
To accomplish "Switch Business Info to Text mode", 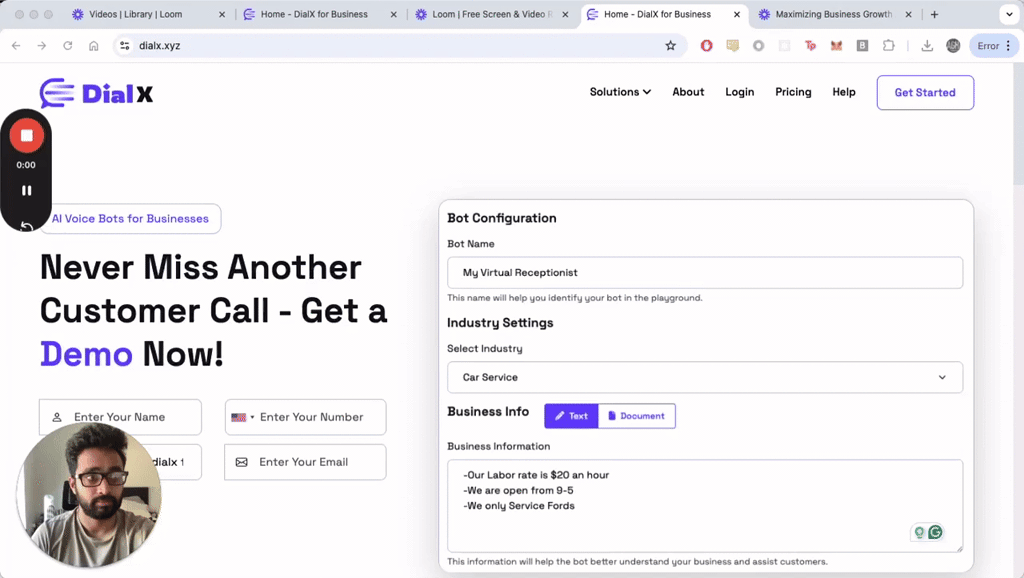I will click(x=571, y=416).
